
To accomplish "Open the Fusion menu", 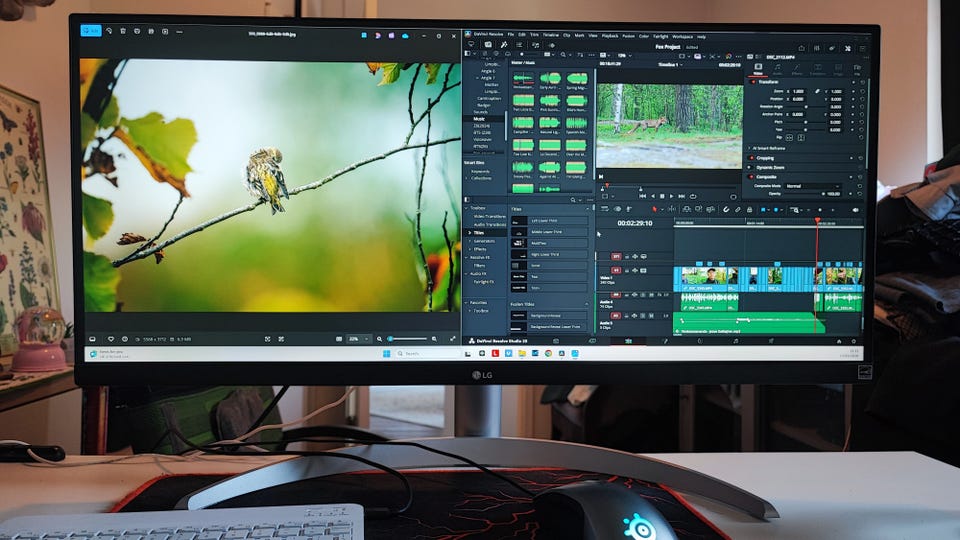I will (629, 36).
